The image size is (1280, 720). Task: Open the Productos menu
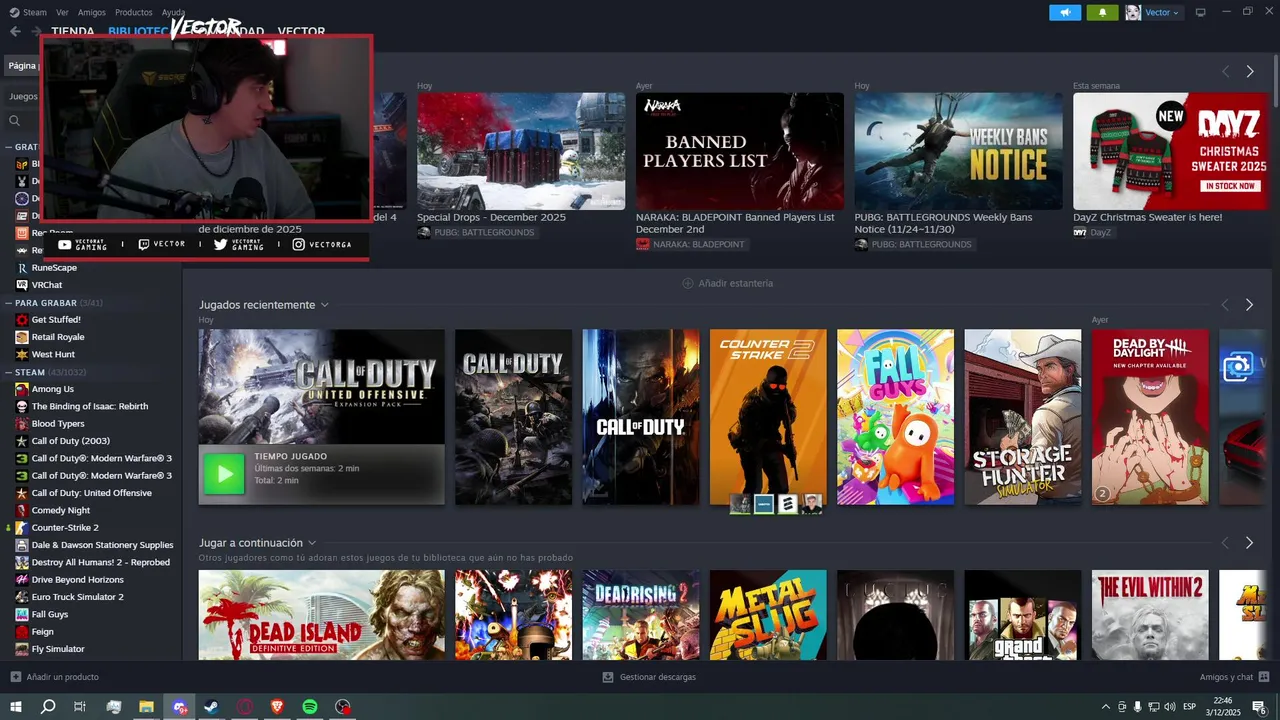pyautogui.click(x=134, y=12)
